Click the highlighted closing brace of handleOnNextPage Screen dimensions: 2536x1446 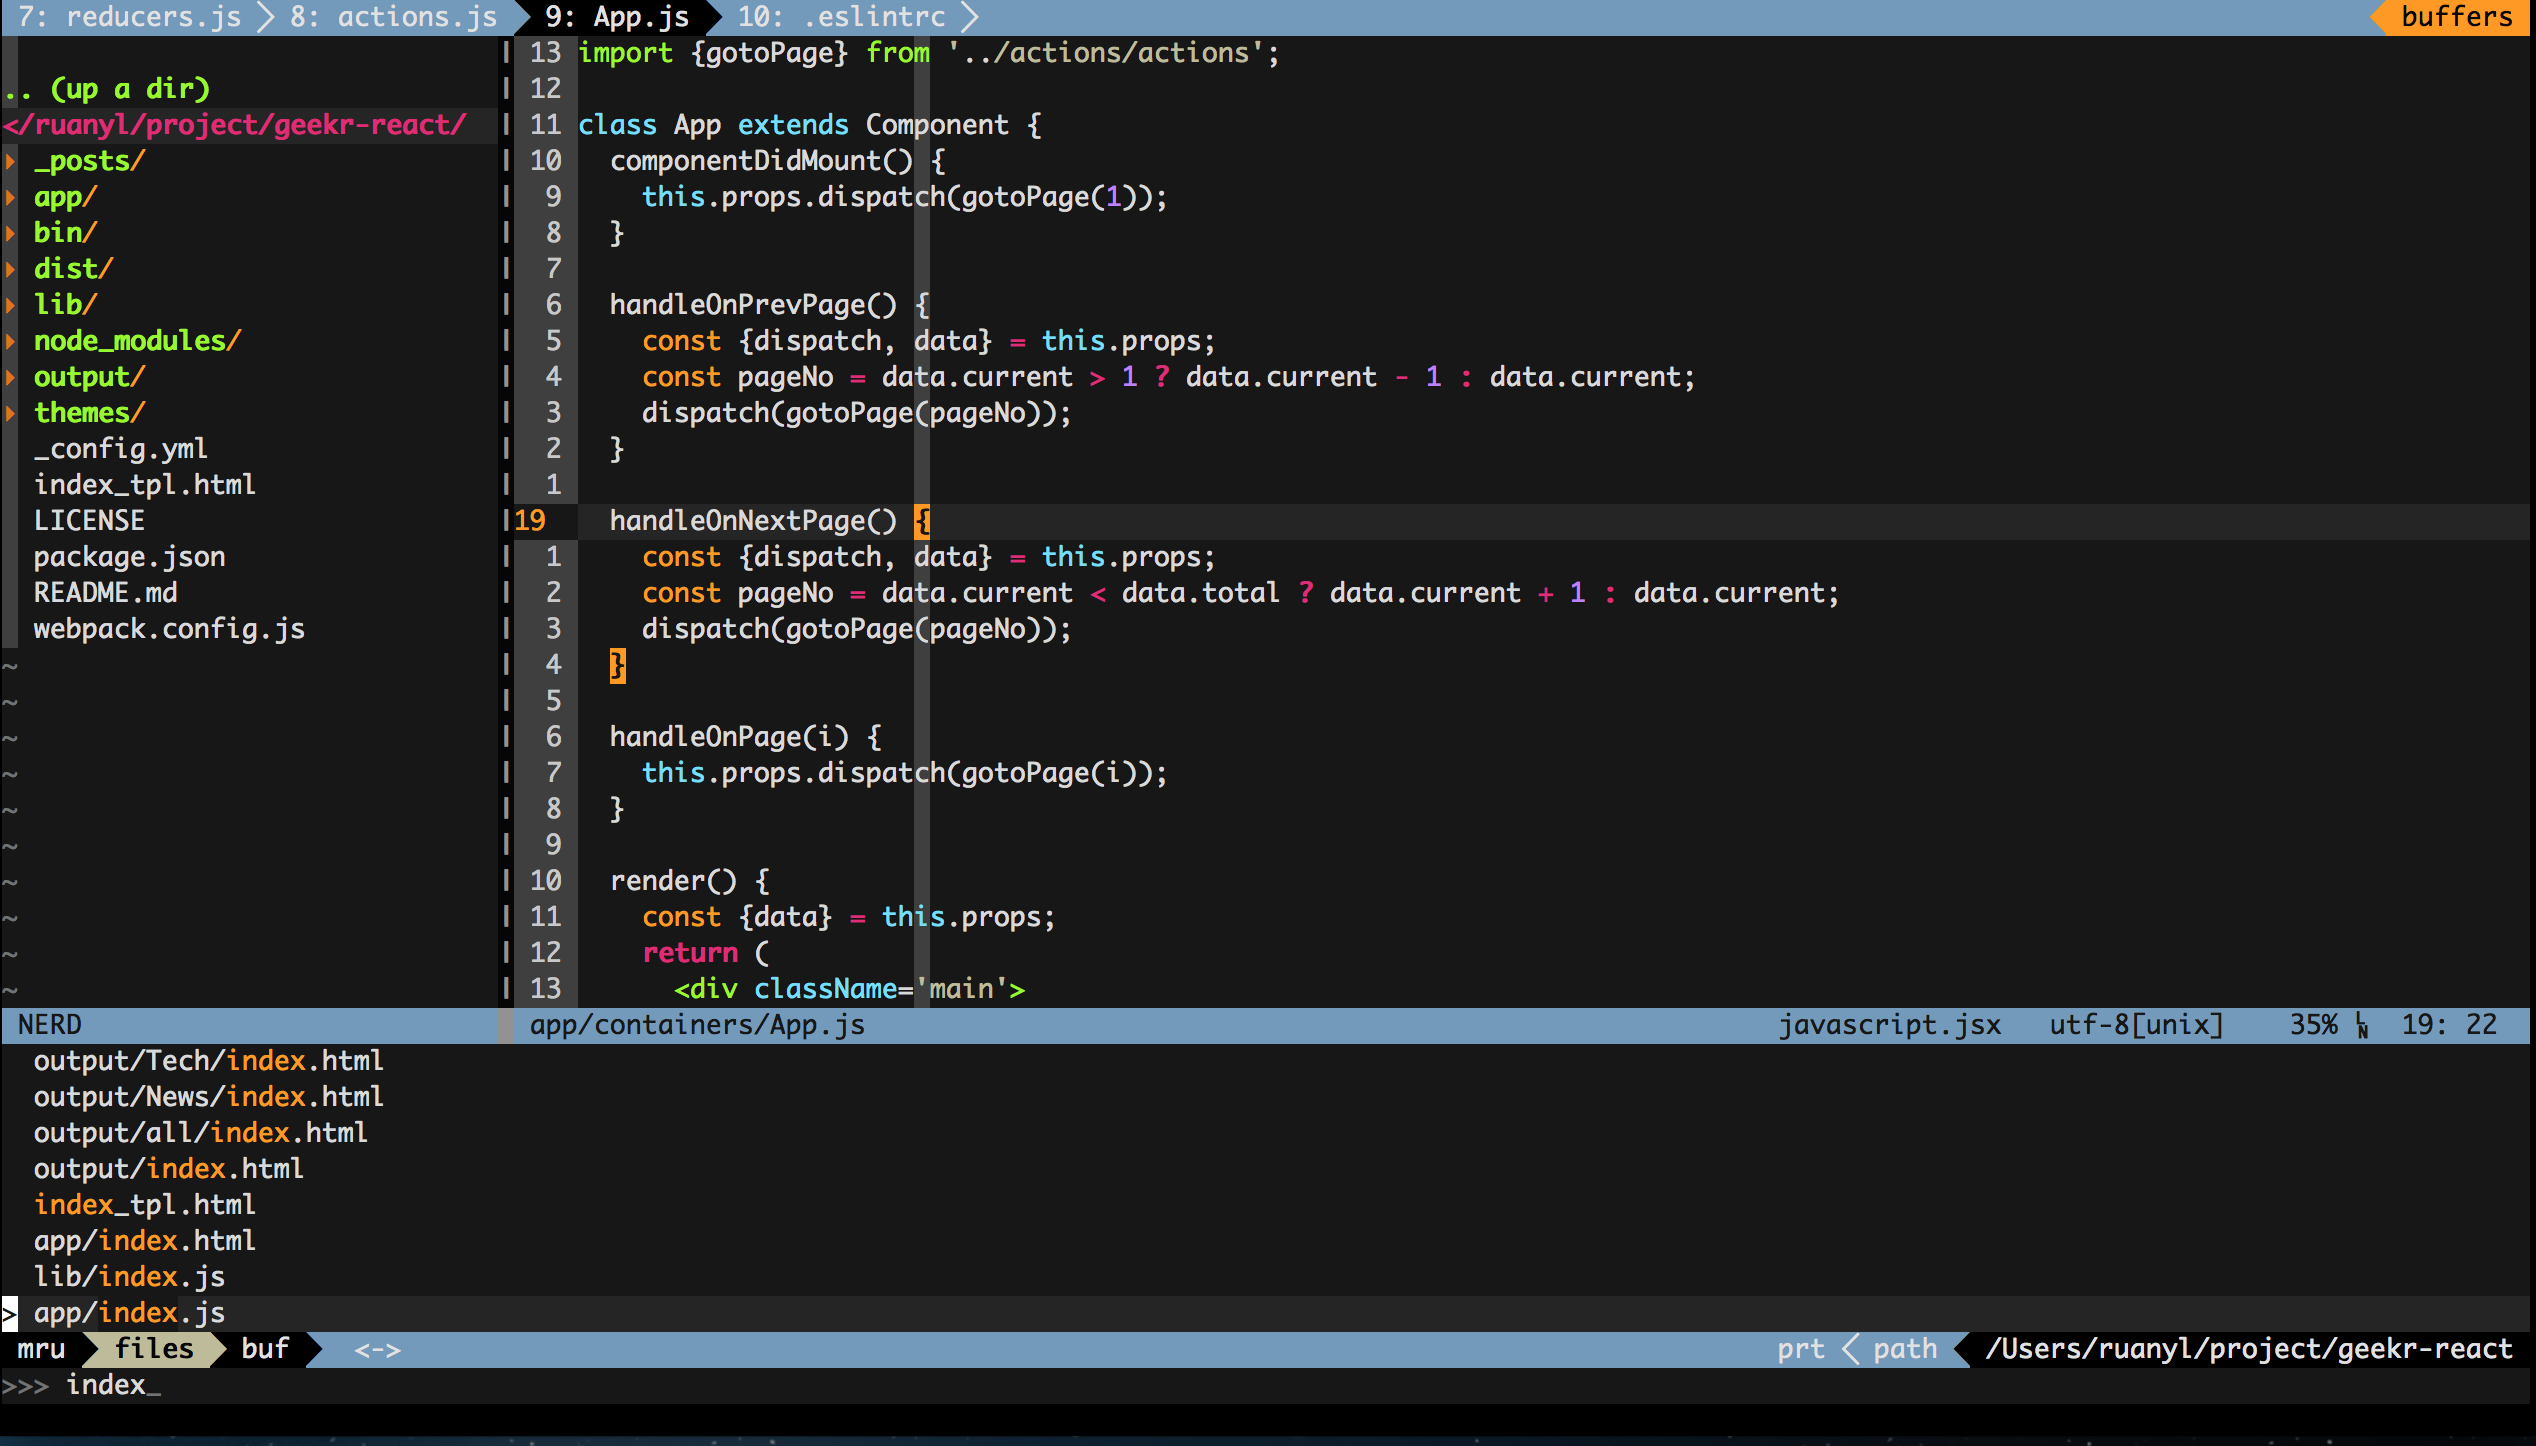click(x=617, y=665)
